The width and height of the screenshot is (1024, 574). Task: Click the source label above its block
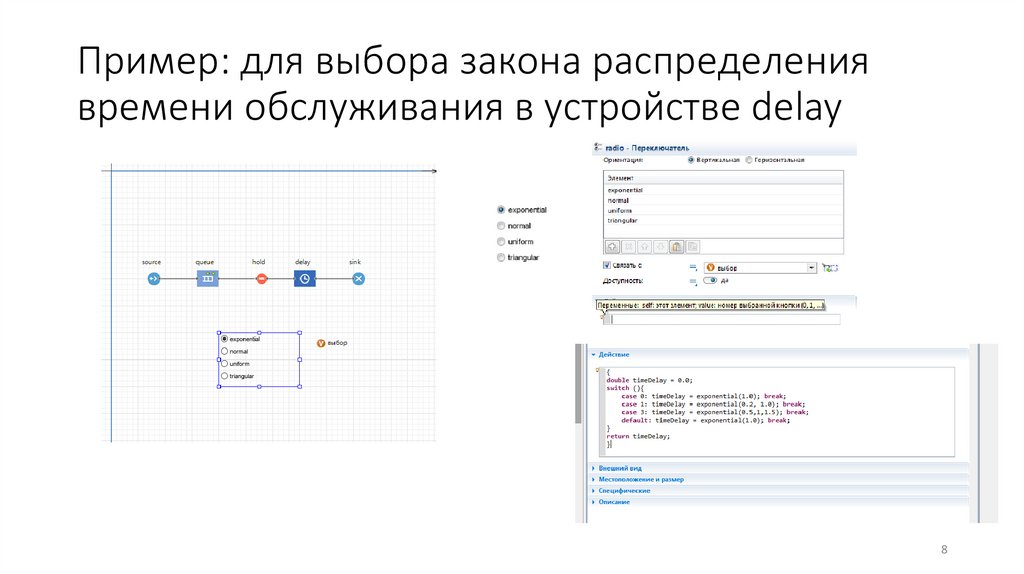point(152,262)
